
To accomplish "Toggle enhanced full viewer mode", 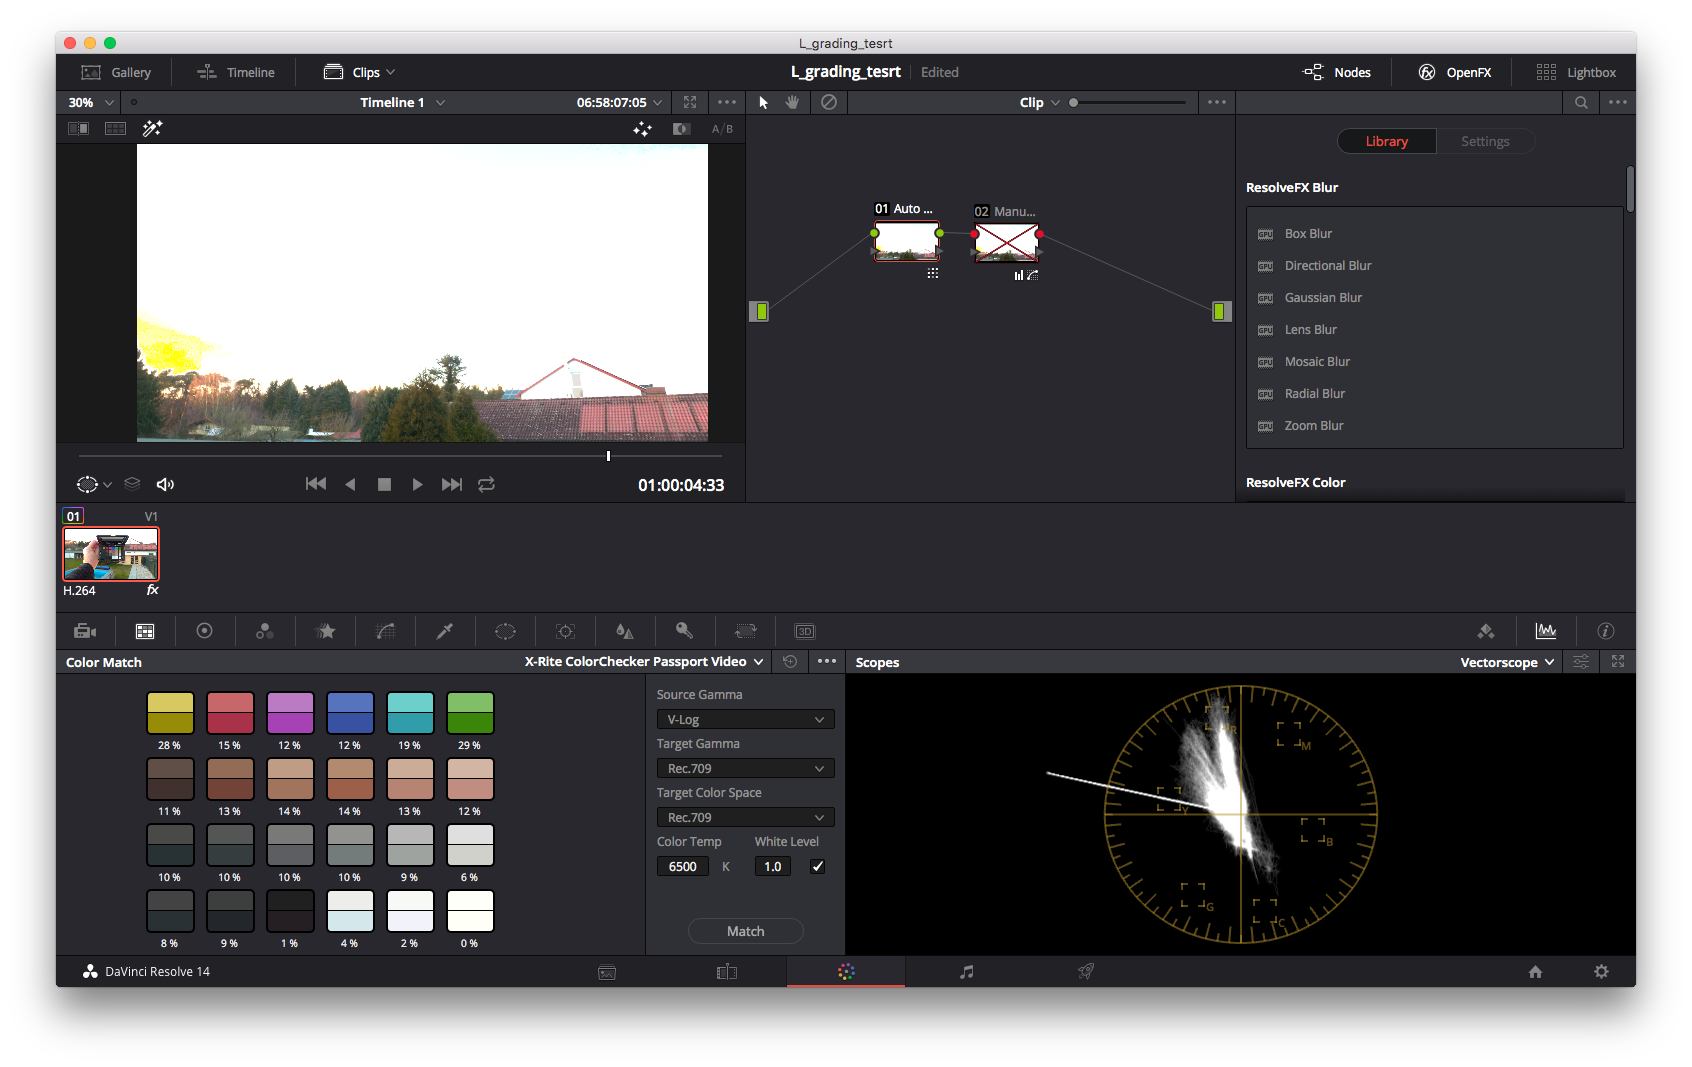I will point(690,102).
